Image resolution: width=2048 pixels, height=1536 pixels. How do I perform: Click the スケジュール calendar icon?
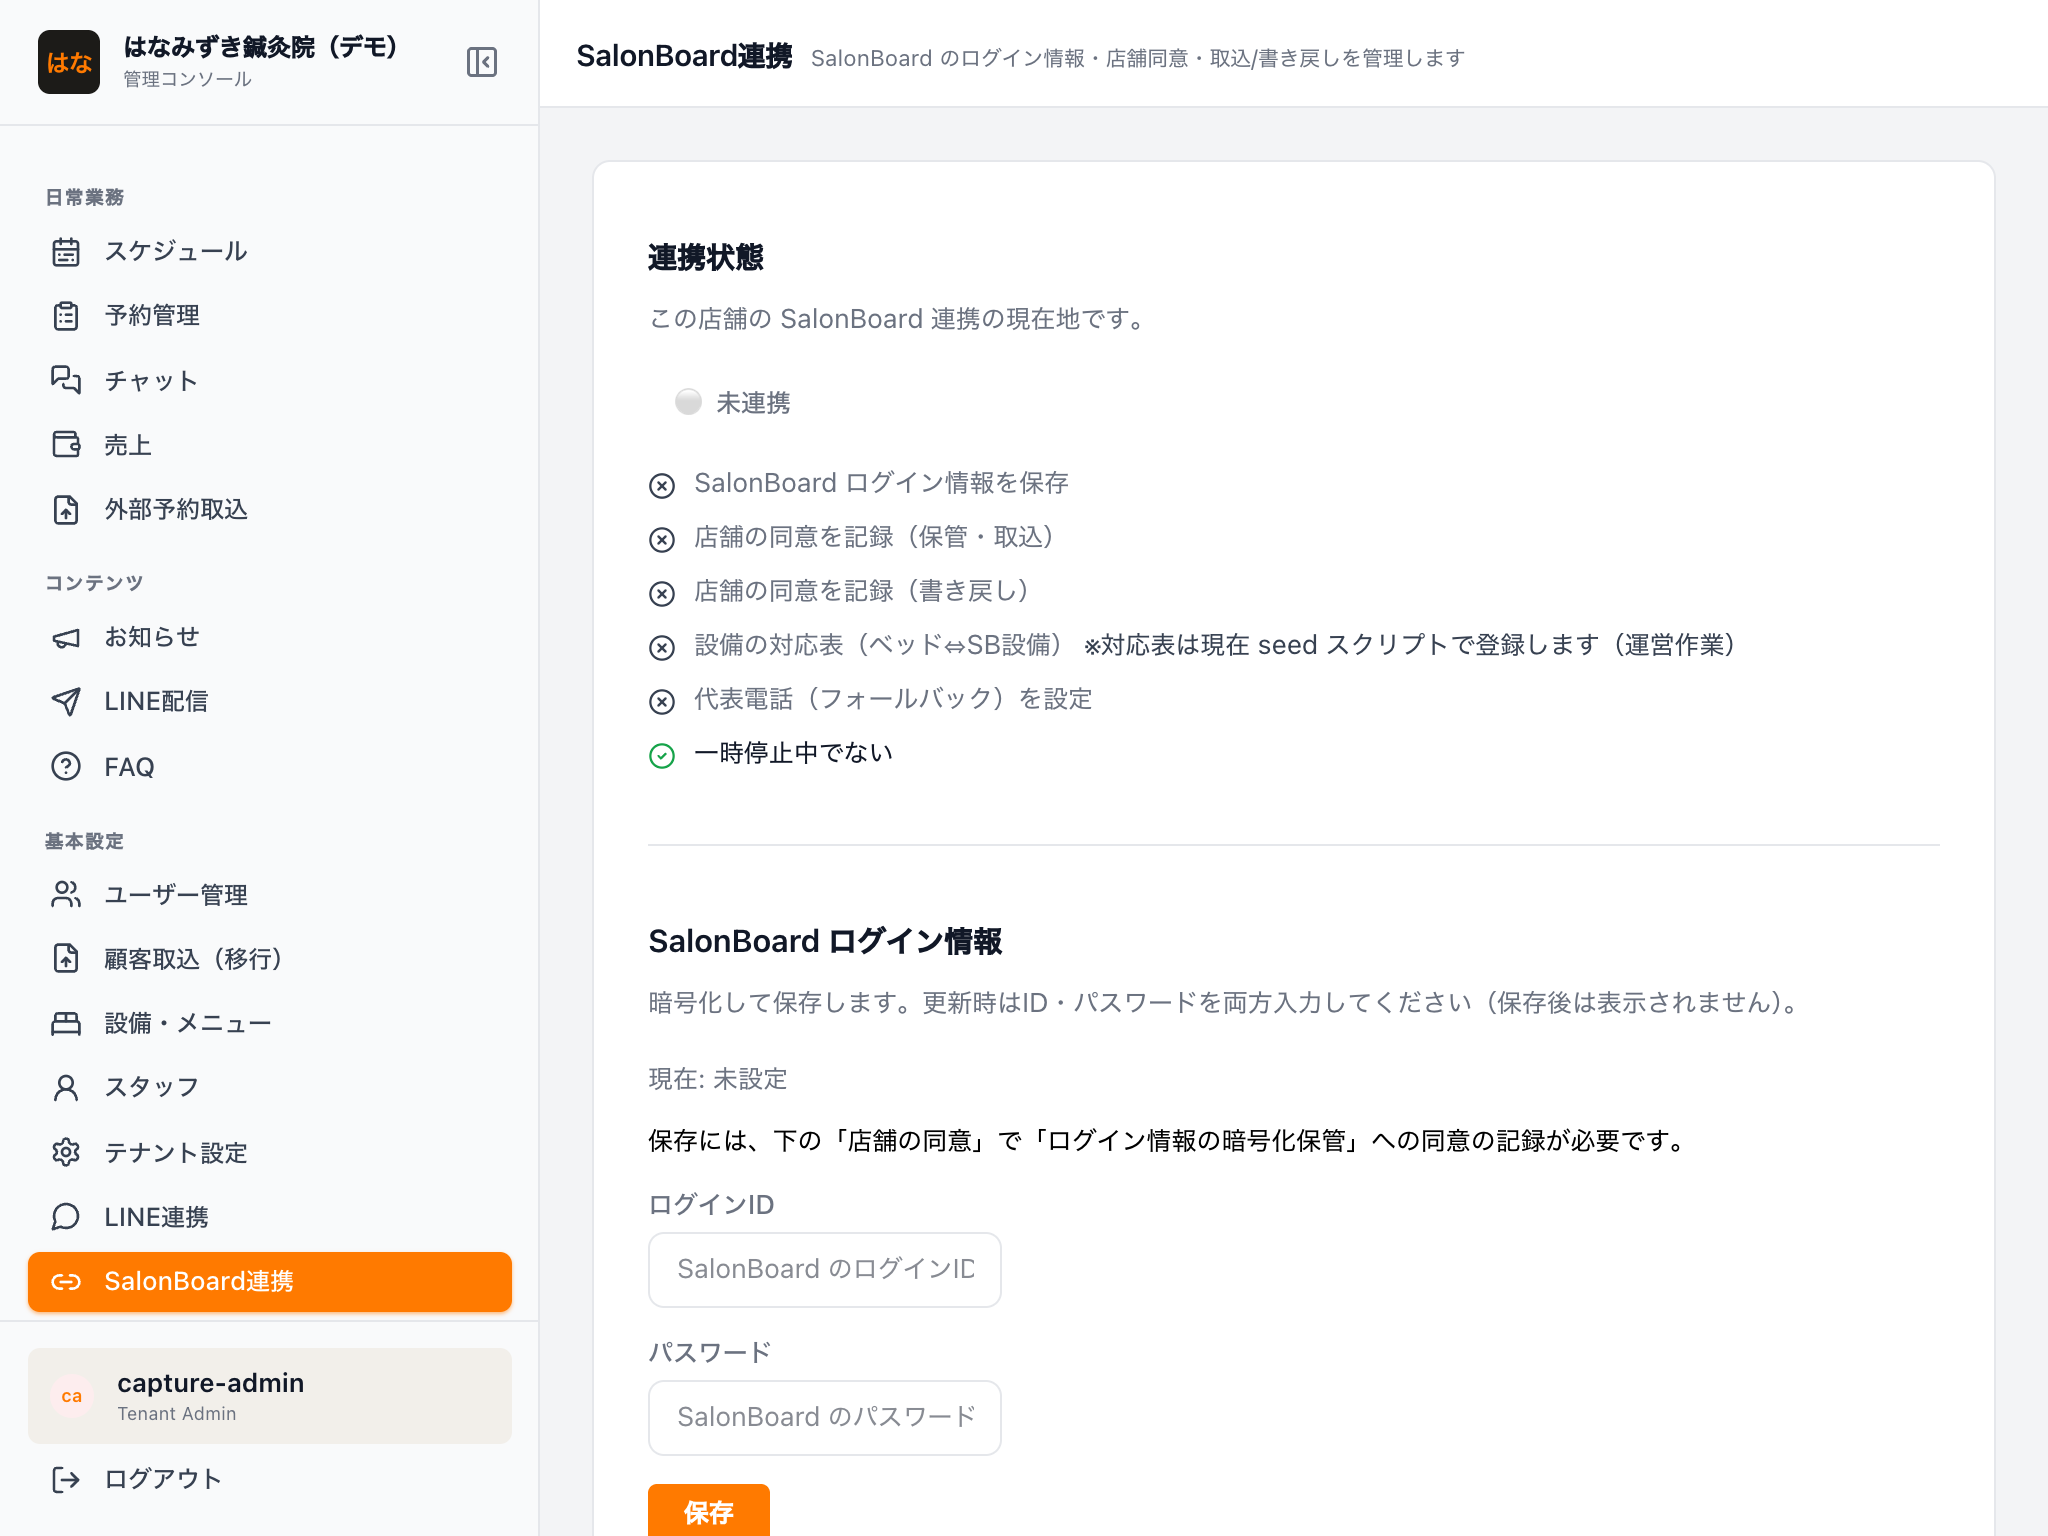click(66, 252)
